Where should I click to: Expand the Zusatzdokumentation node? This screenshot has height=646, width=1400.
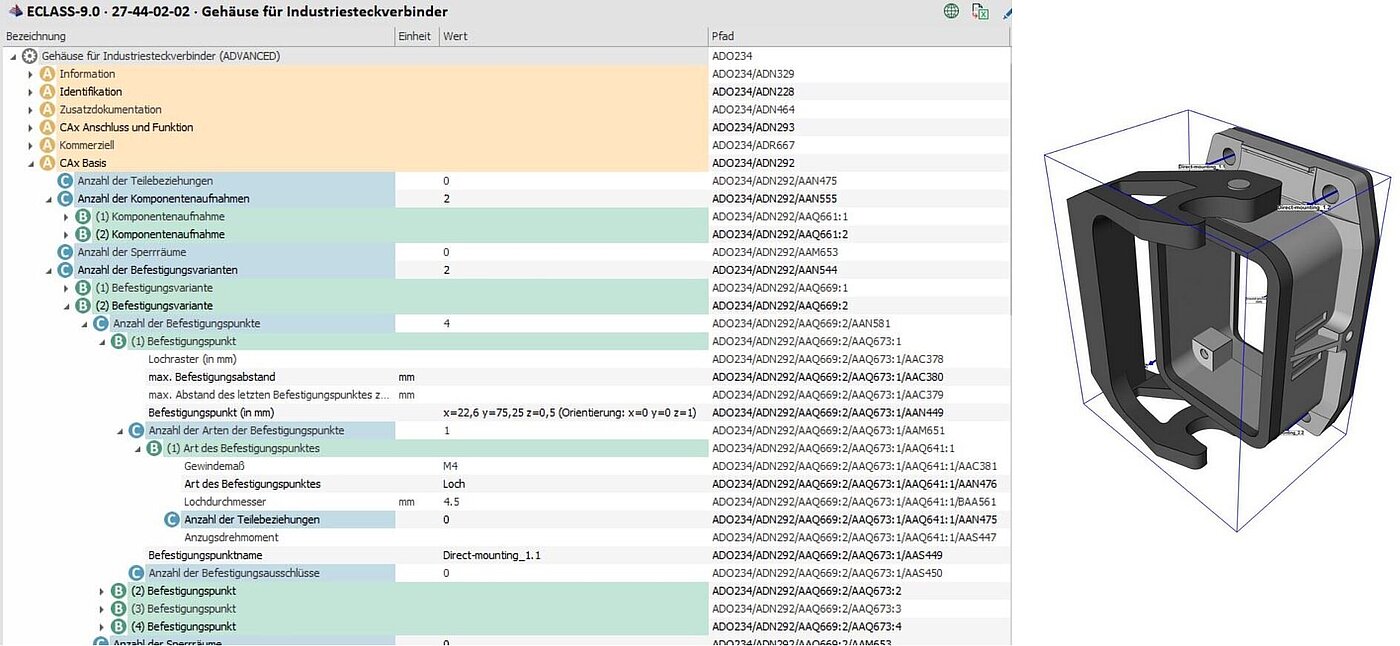coord(31,110)
